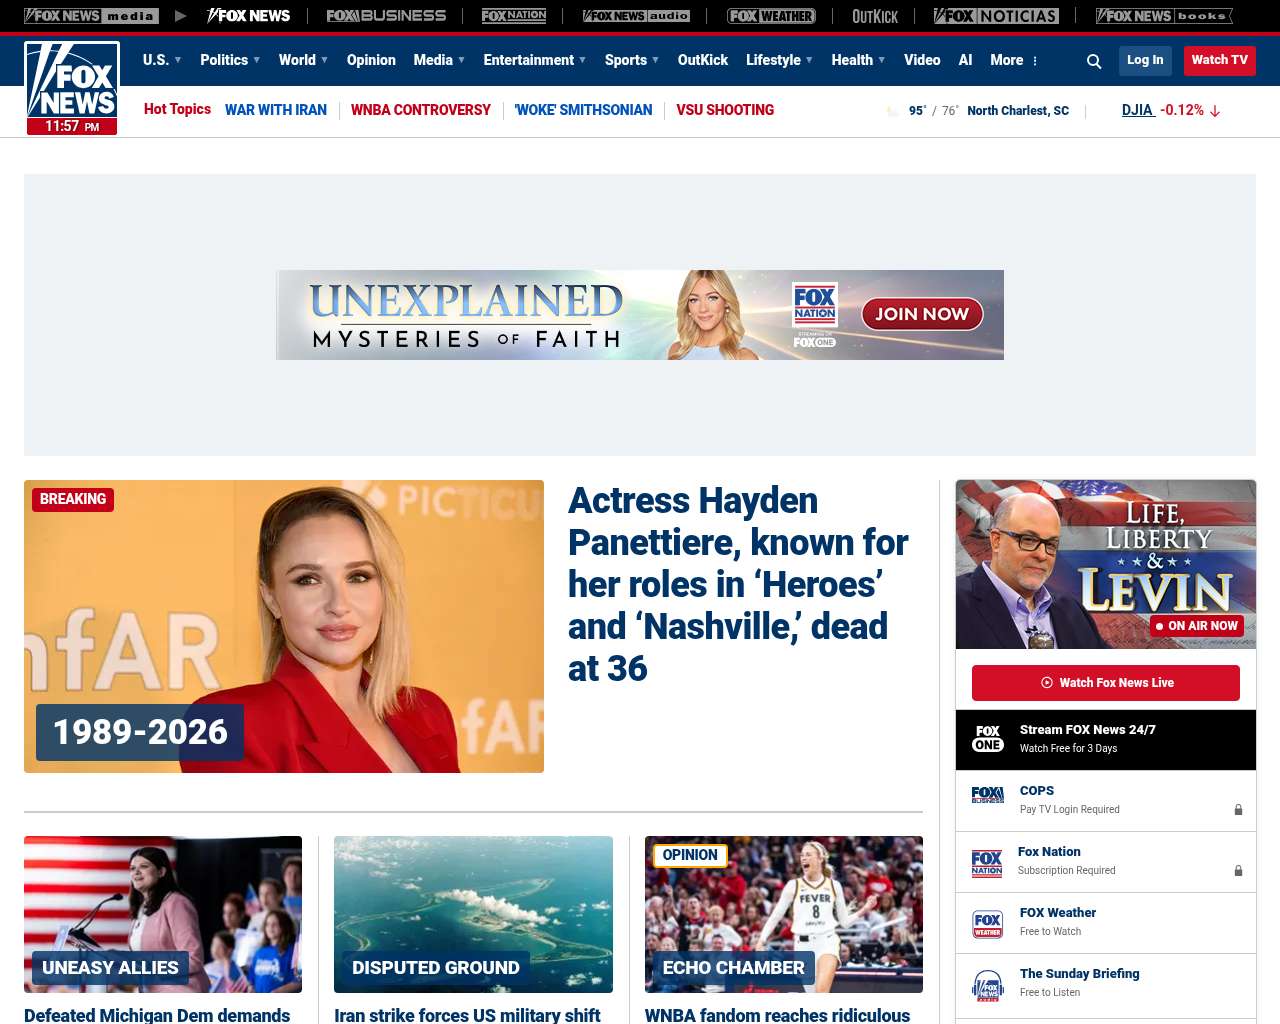This screenshot has width=1280, height=1024.
Task: Open Fox Noticias logo link
Action: point(996,16)
